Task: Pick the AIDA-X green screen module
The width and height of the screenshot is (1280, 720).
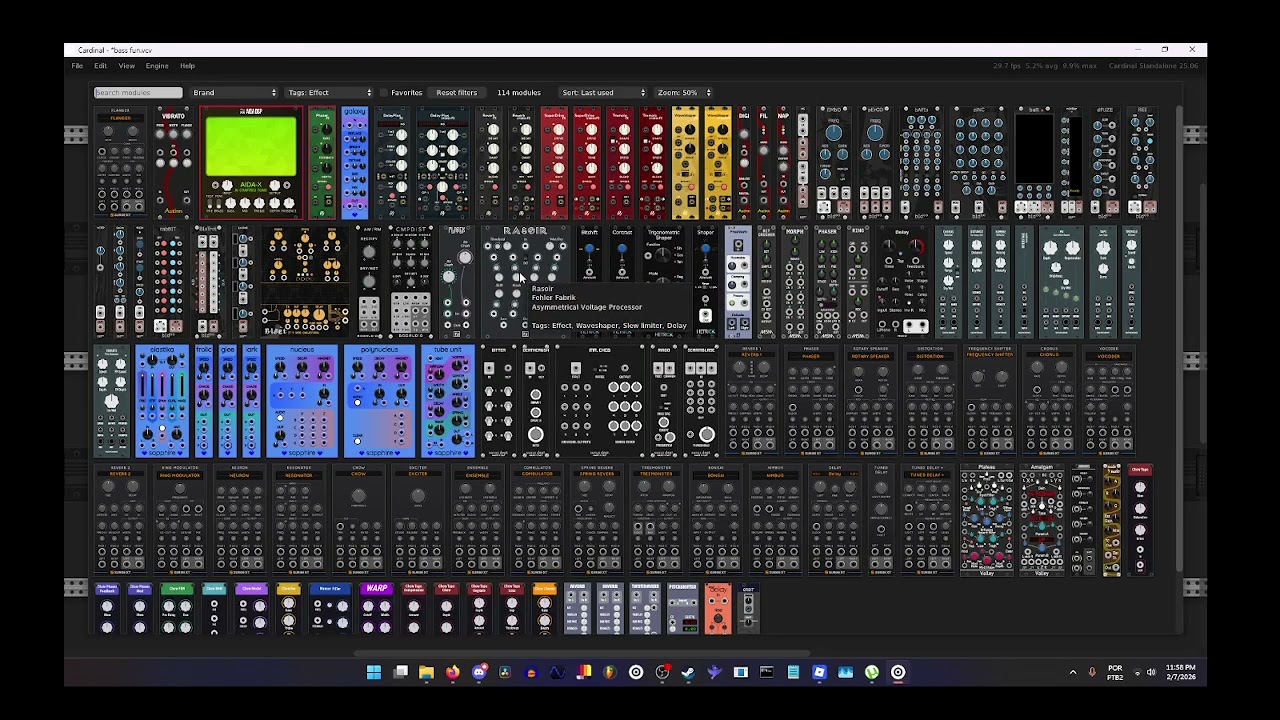Action: (x=251, y=163)
